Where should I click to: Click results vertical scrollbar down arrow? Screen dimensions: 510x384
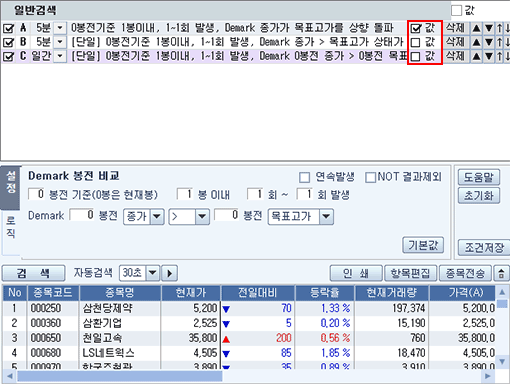point(502,361)
